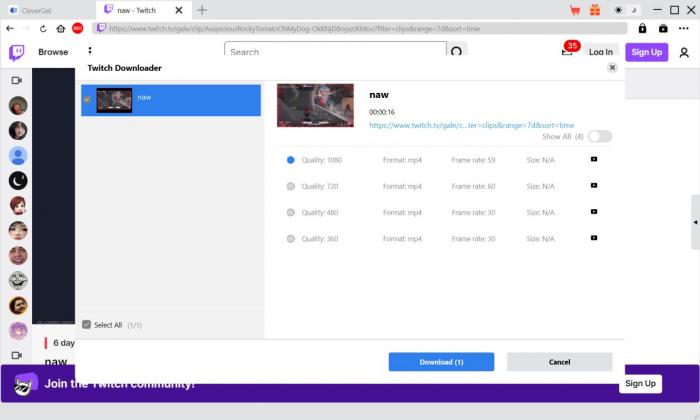
Task: Open the blue default user avatar
Action: (18, 156)
